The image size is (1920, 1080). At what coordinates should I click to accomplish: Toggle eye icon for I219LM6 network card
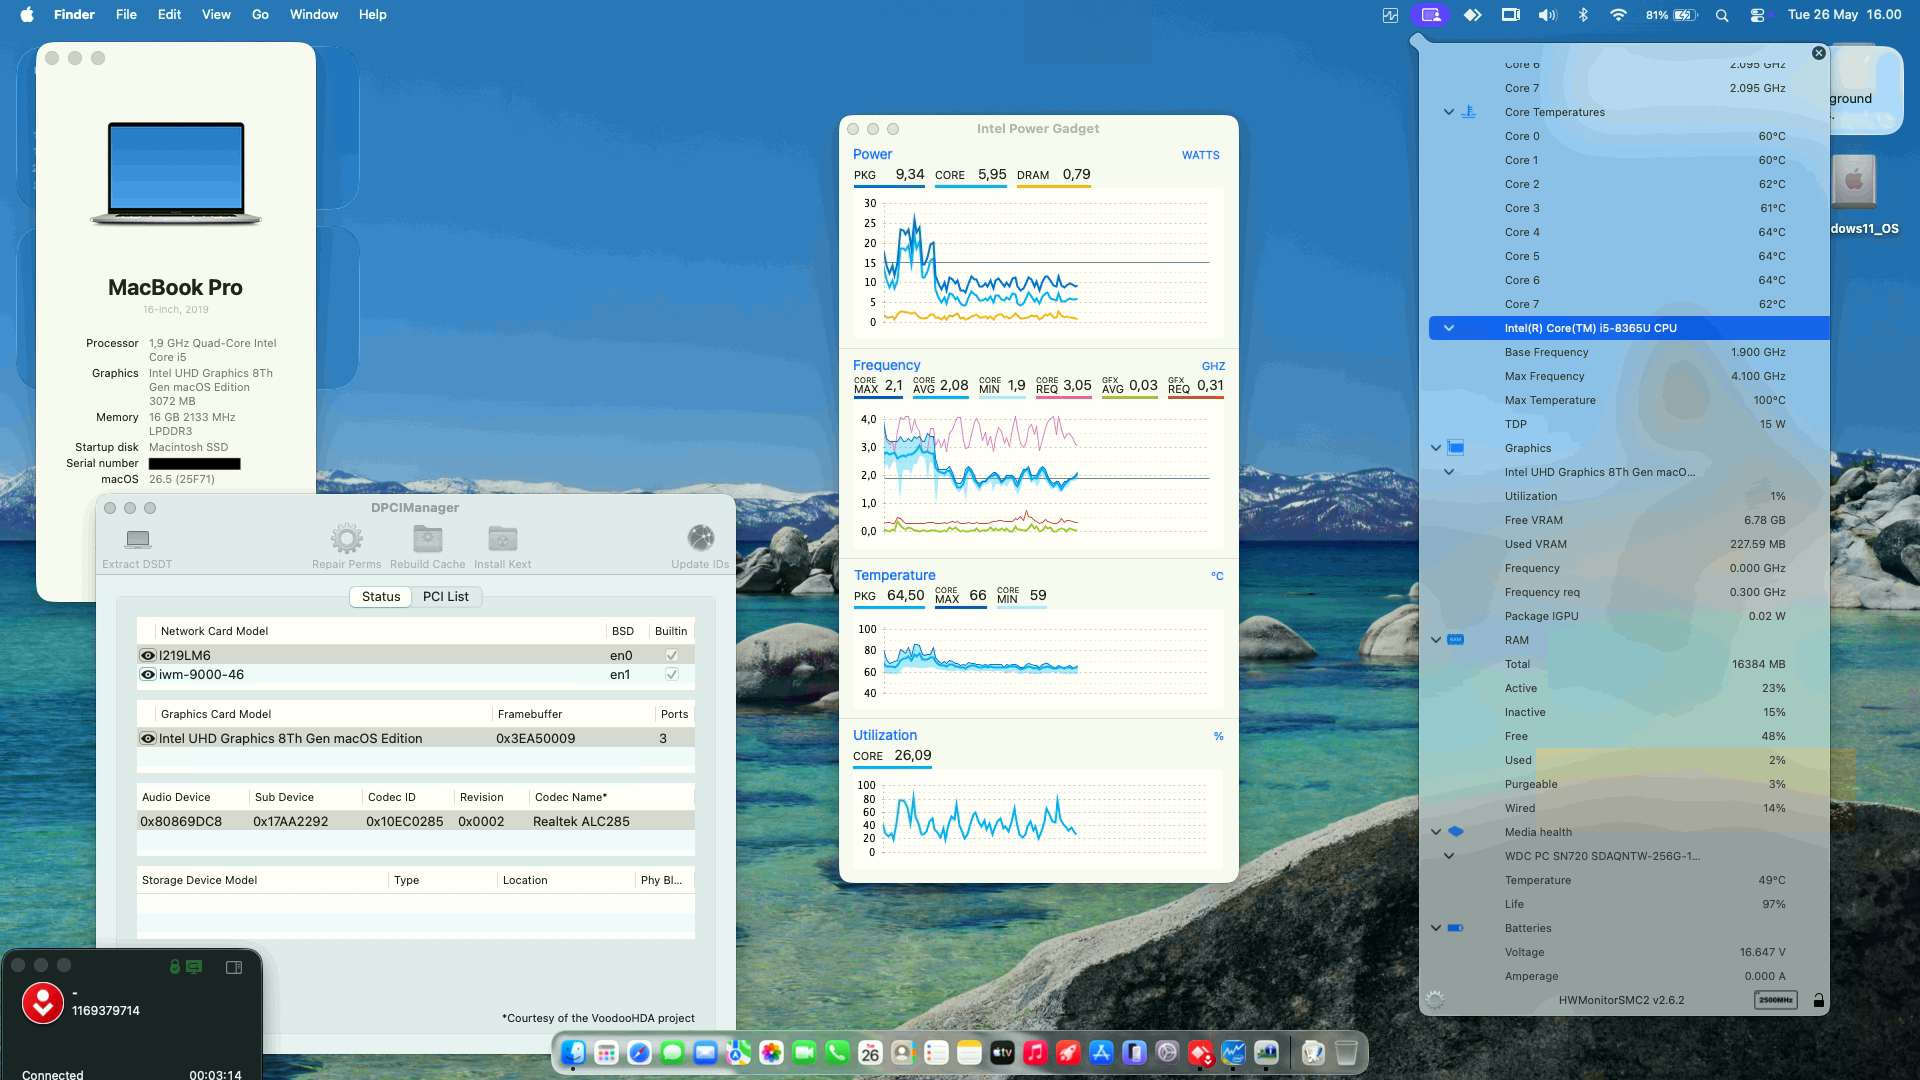[x=148, y=656]
